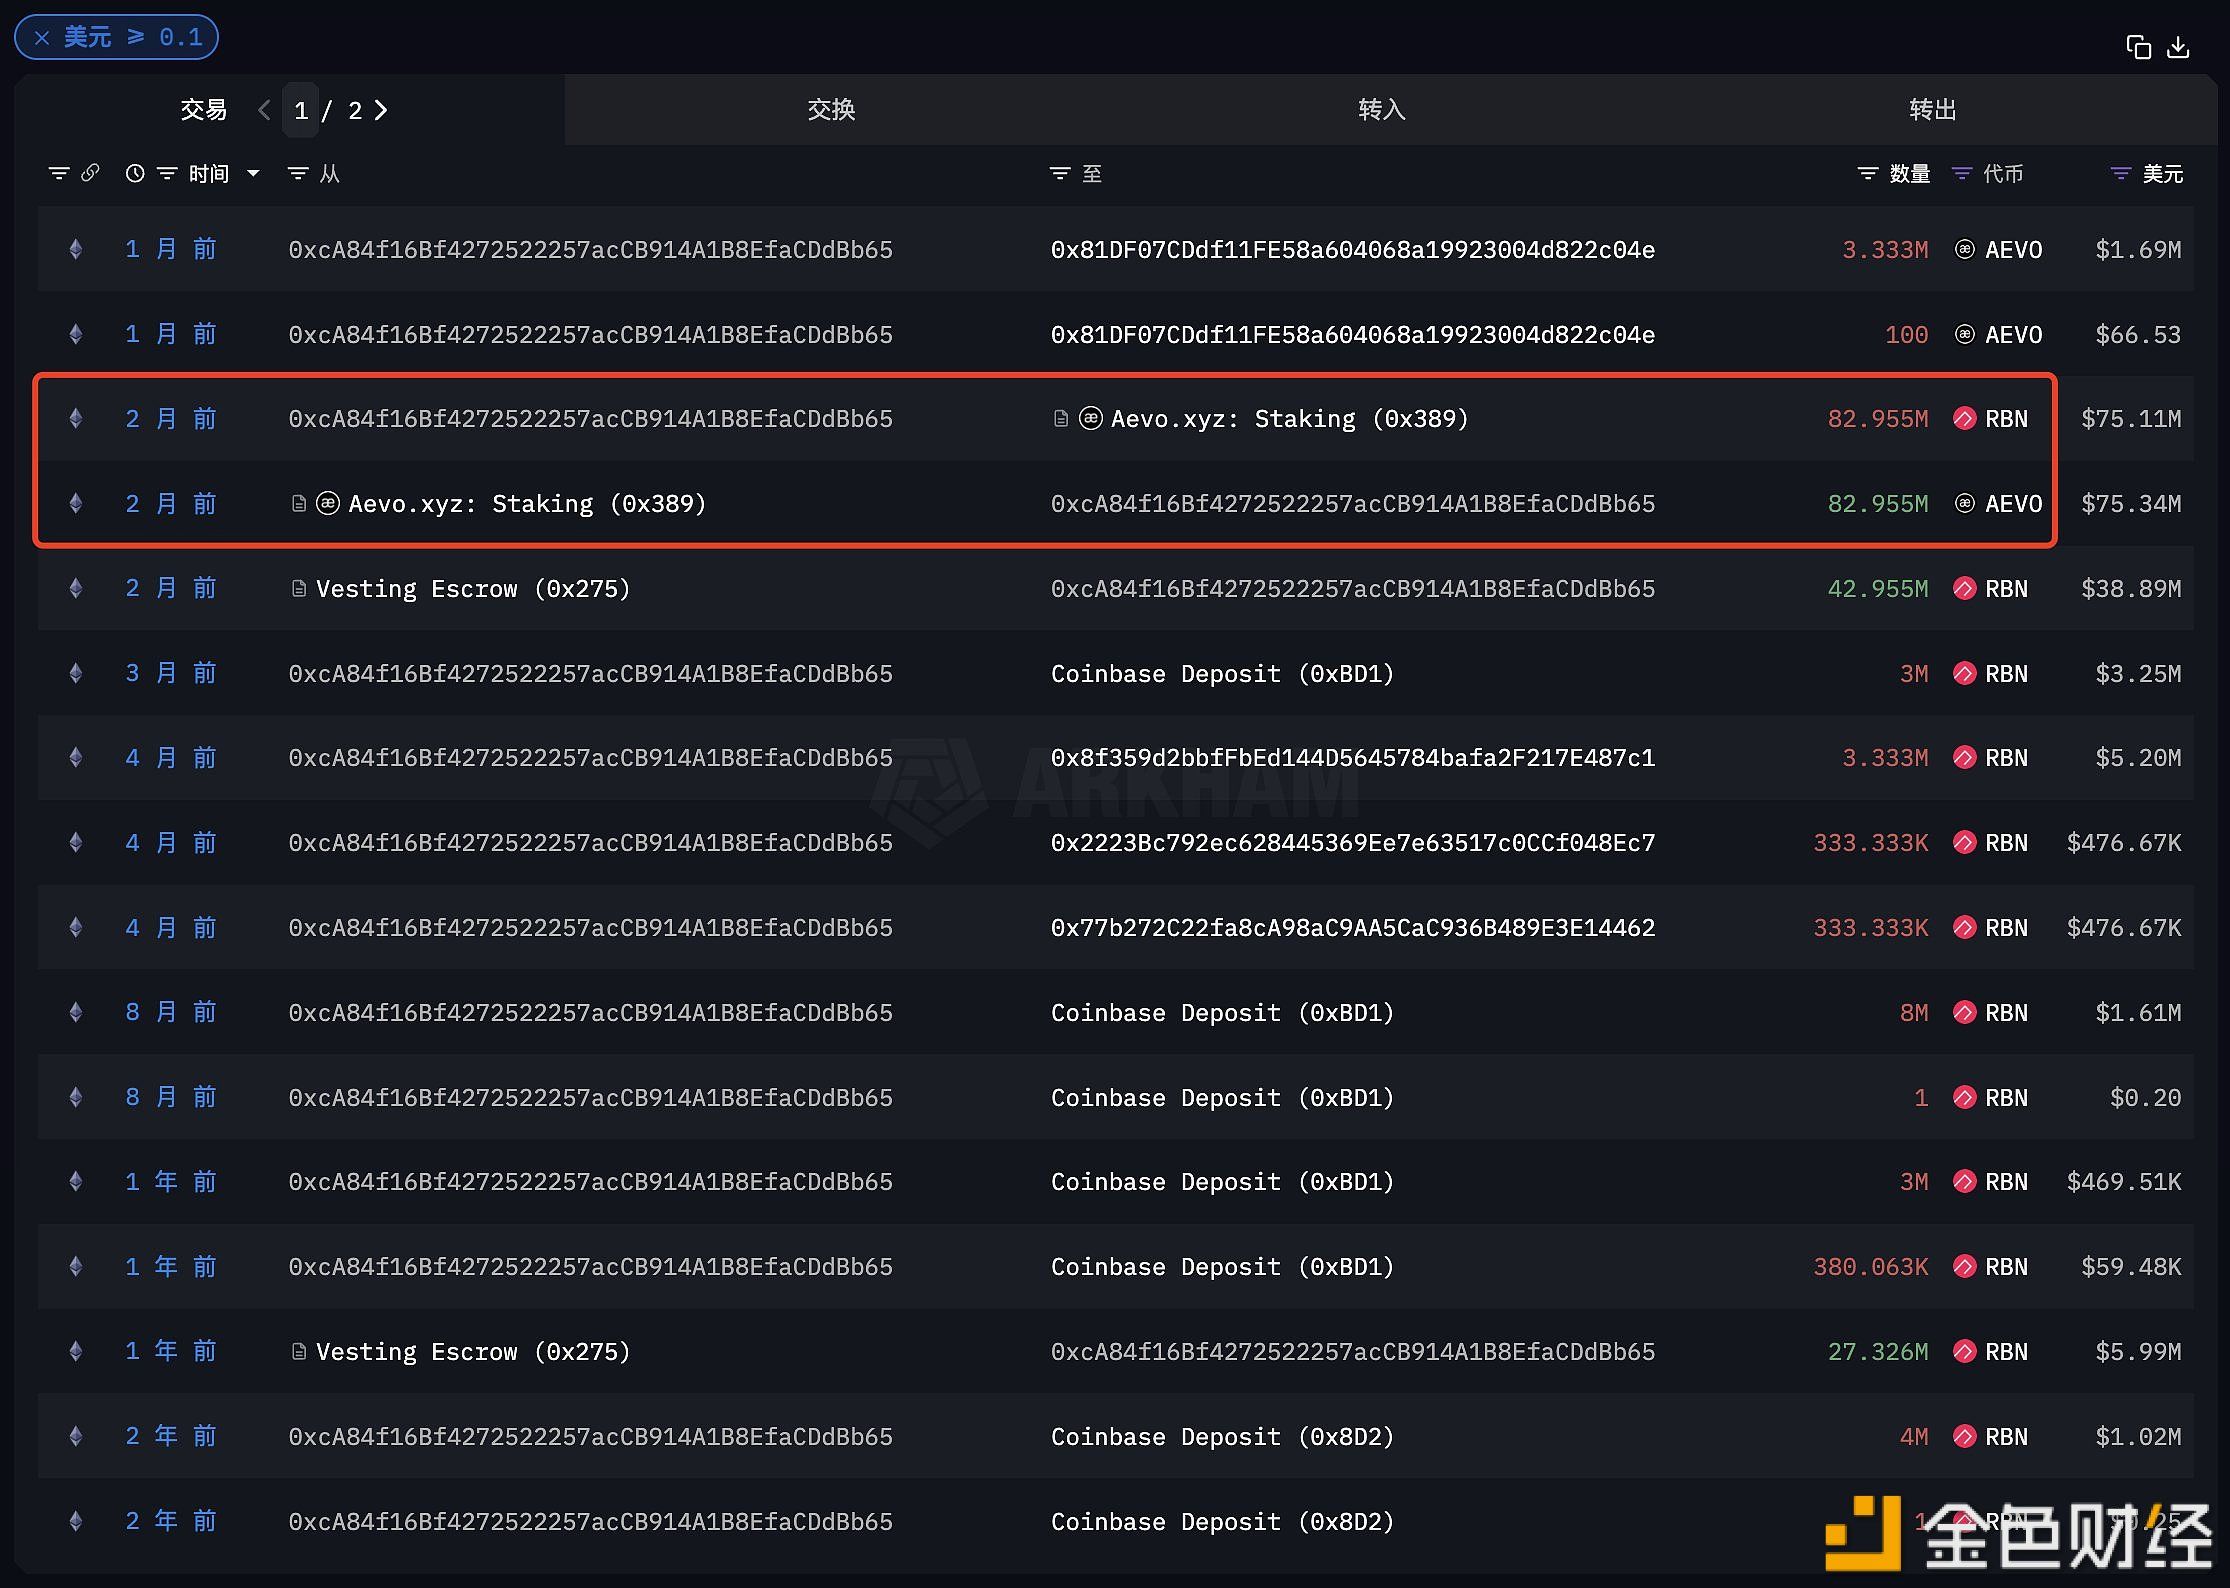Open the 数量 column filter icon
The width and height of the screenshot is (2230, 1588).
point(1867,174)
